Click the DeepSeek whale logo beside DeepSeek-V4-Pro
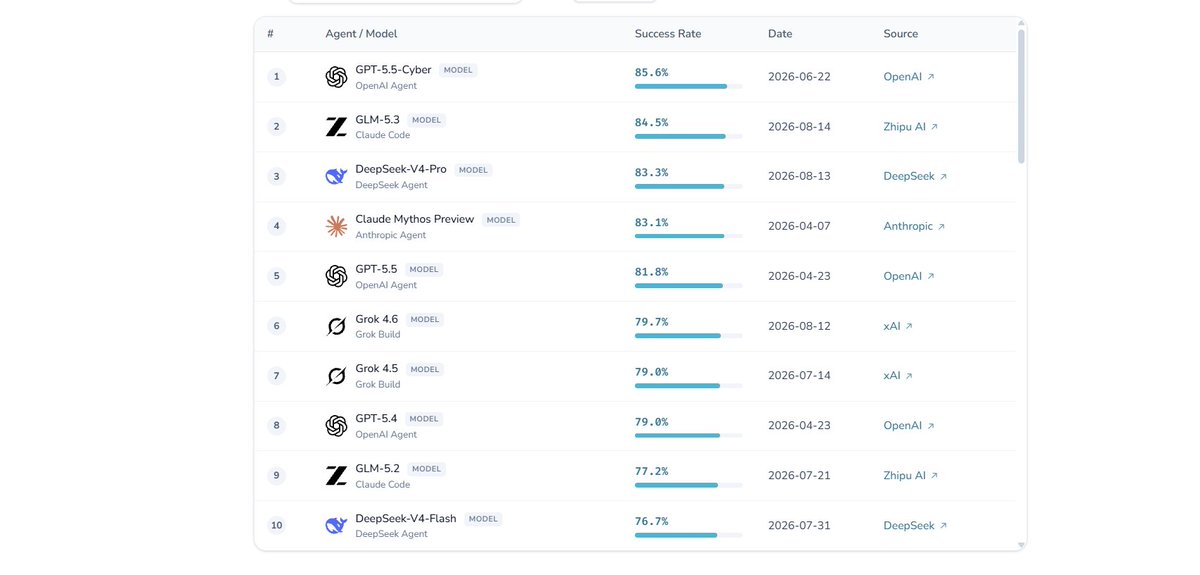The image size is (1200, 575). (x=336, y=177)
